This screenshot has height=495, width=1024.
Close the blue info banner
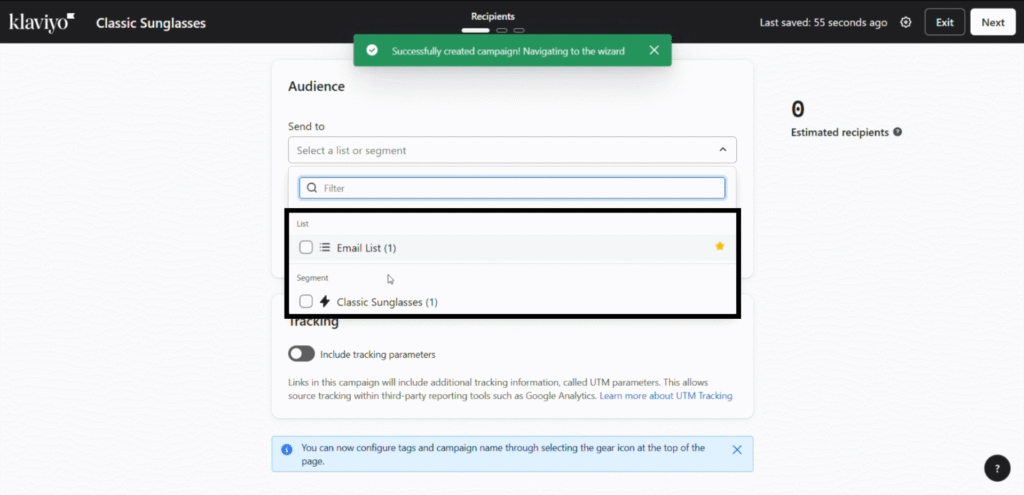pyautogui.click(x=737, y=449)
